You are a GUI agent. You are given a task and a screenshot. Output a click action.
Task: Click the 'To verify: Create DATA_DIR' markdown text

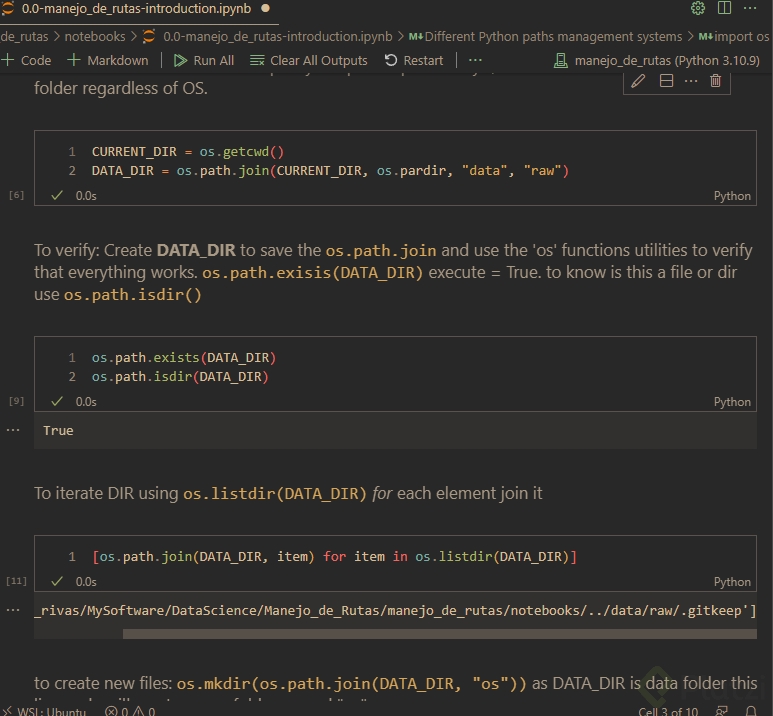click(393, 272)
